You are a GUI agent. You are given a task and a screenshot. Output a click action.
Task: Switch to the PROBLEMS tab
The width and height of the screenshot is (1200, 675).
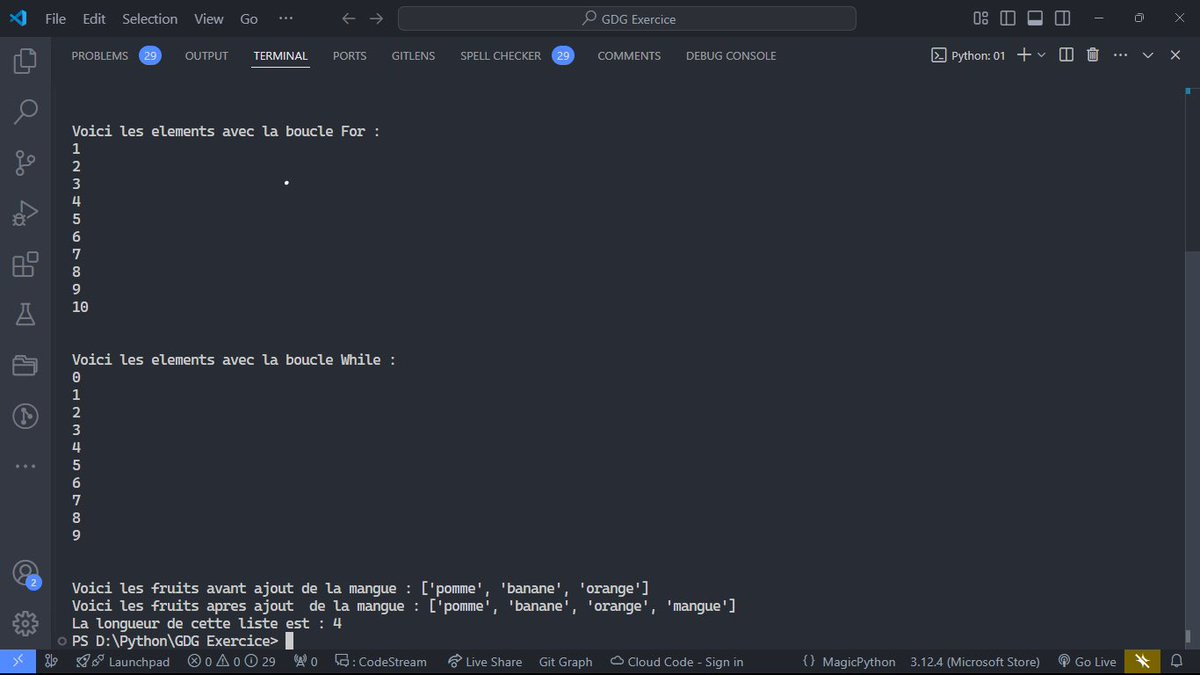[115, 56]
